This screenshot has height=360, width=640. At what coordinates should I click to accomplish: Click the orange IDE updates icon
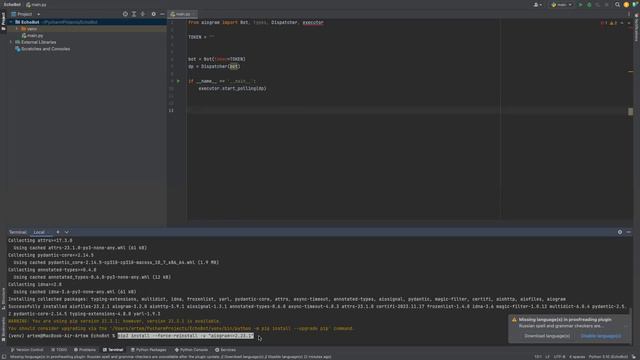pyautogui.click(x=626, y=4)
